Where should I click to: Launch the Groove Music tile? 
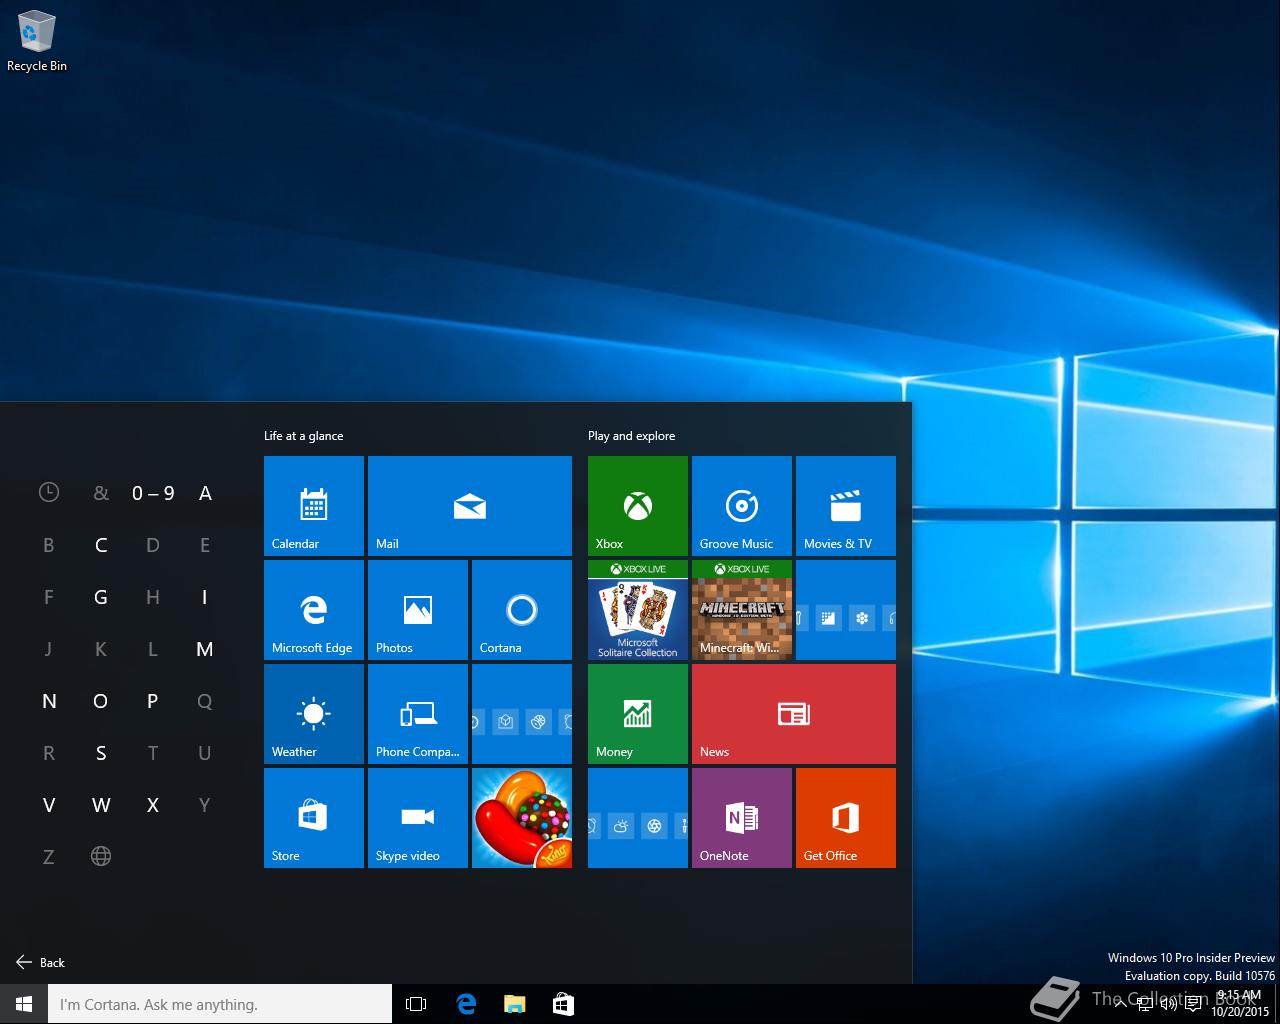[742, 506]
